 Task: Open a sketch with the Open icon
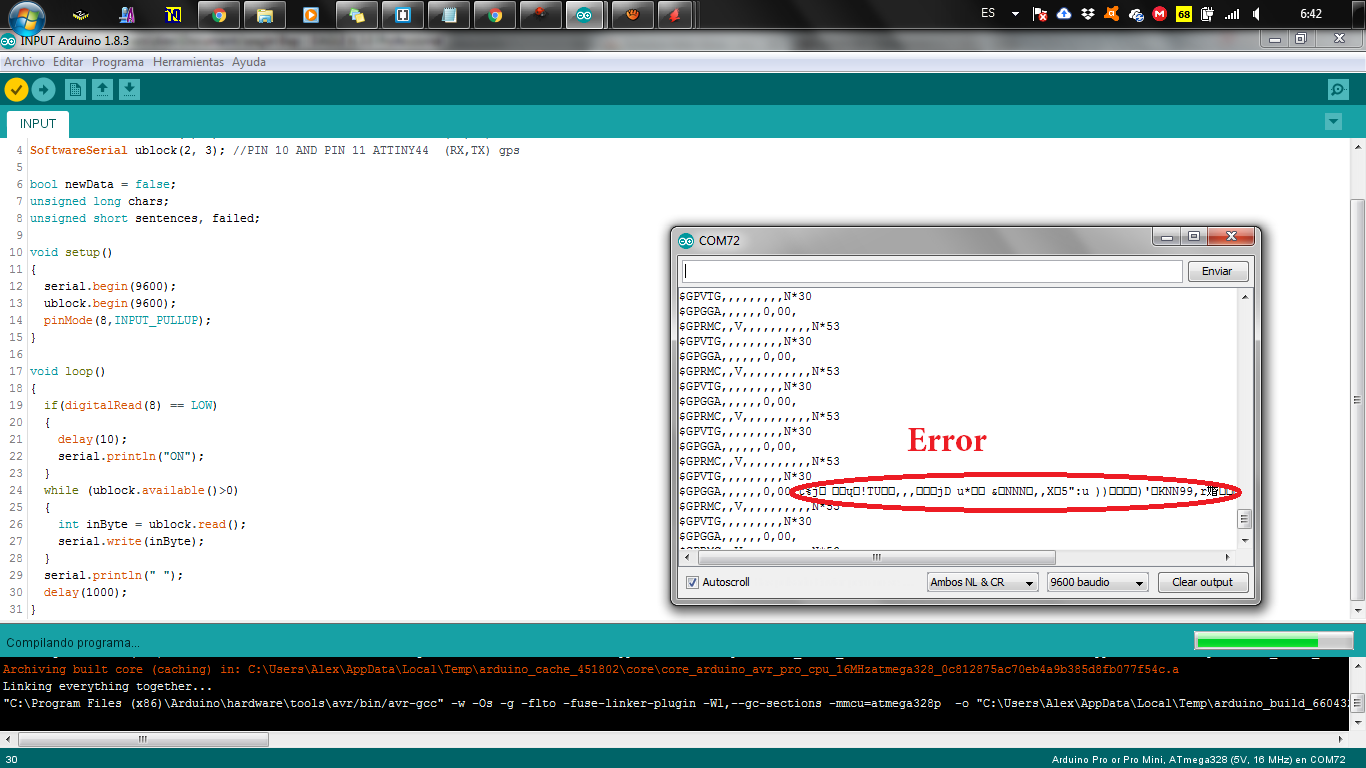(102, 90)
